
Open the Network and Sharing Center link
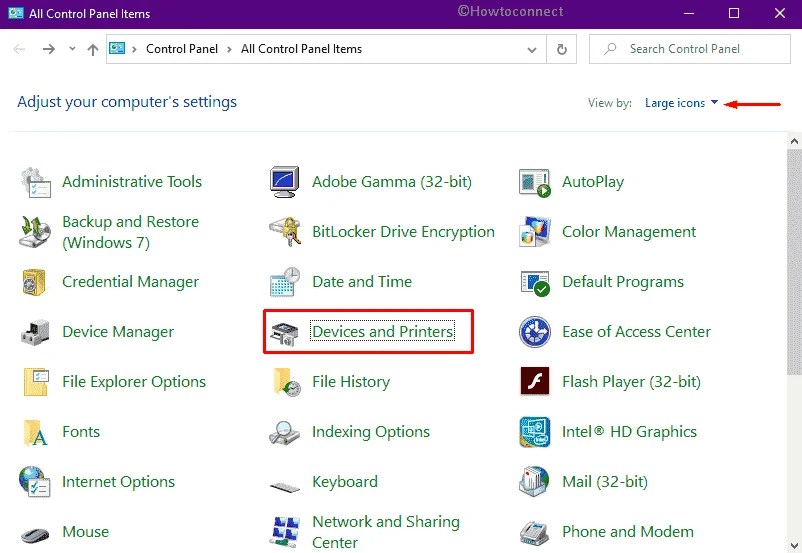tap(386, 532)
